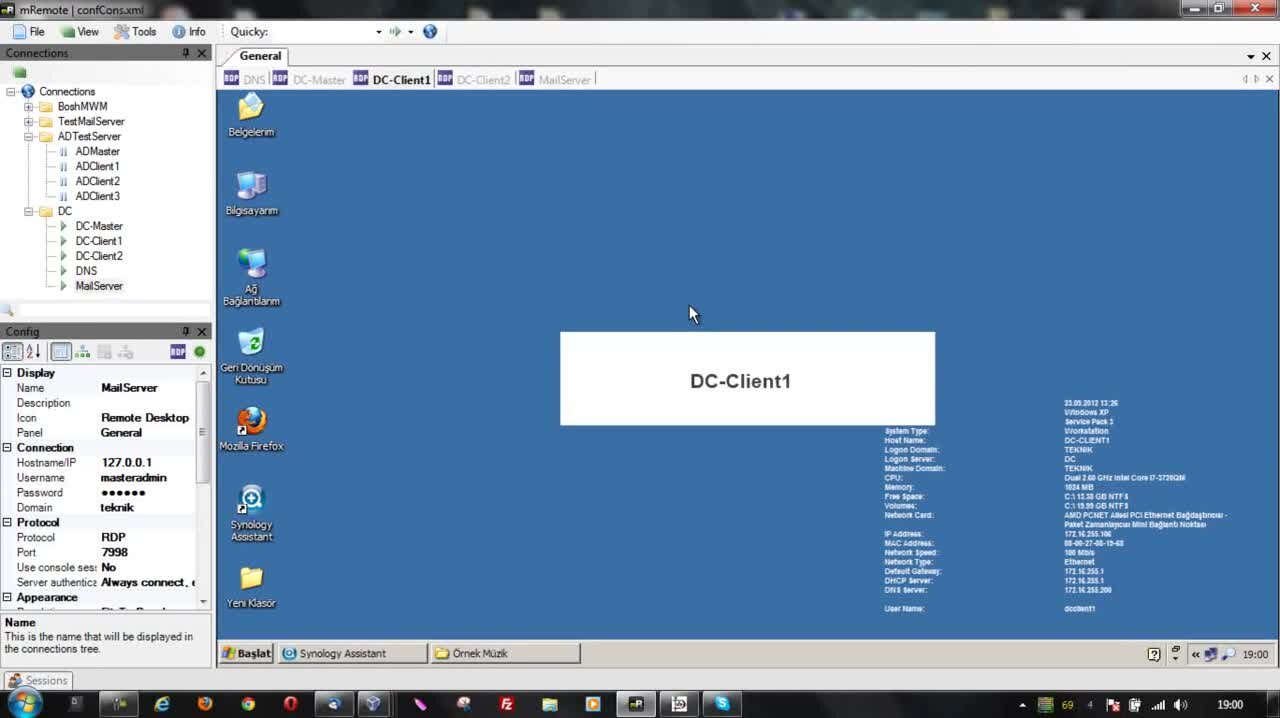Open the Tools menu
This screenshot has height=718, width=1280.
tap(135, 32)
